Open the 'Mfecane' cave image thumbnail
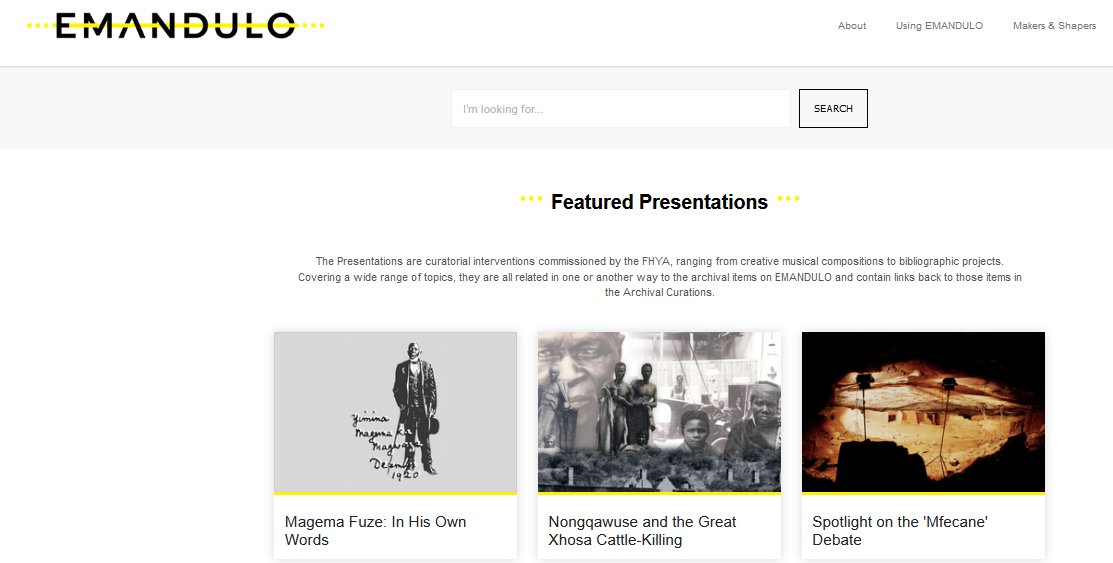Viewport: 1113px width, 563px height. [x=923, y=411]
